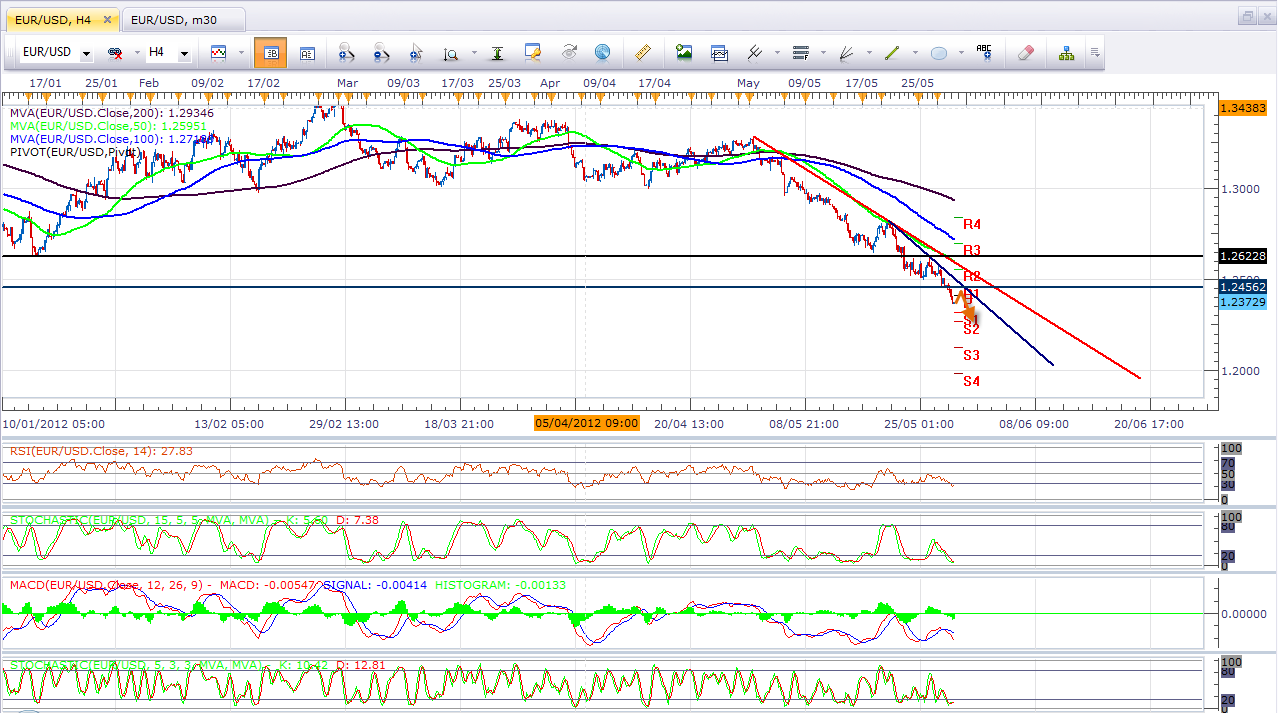This screenshot has width=1278, height=713.
Task: Click the ABC add text label tool
Action: (x=984, y=52)
